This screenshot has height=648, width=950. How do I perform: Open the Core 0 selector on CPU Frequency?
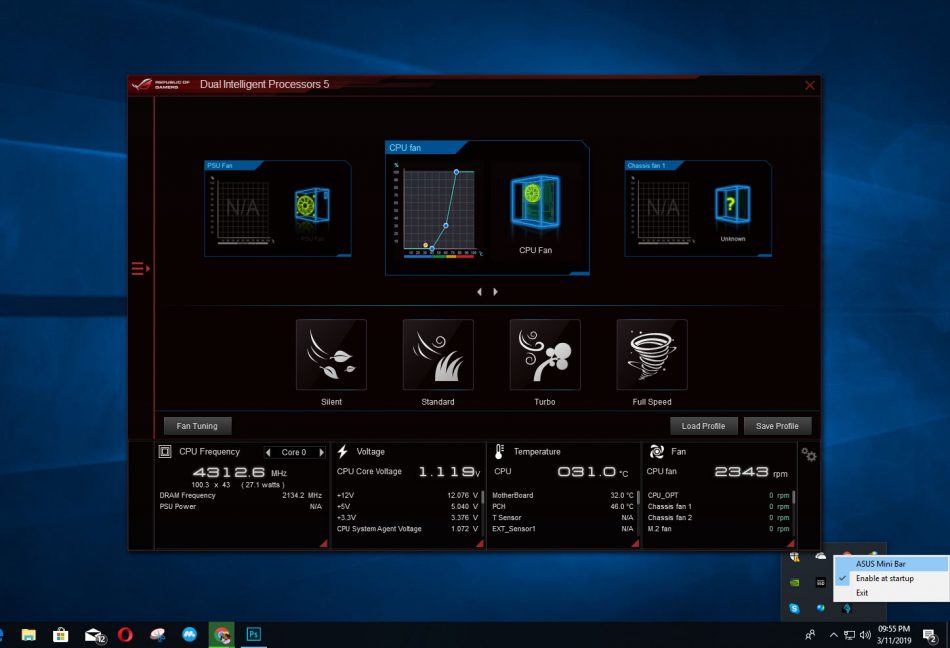[x=295, y=452]
